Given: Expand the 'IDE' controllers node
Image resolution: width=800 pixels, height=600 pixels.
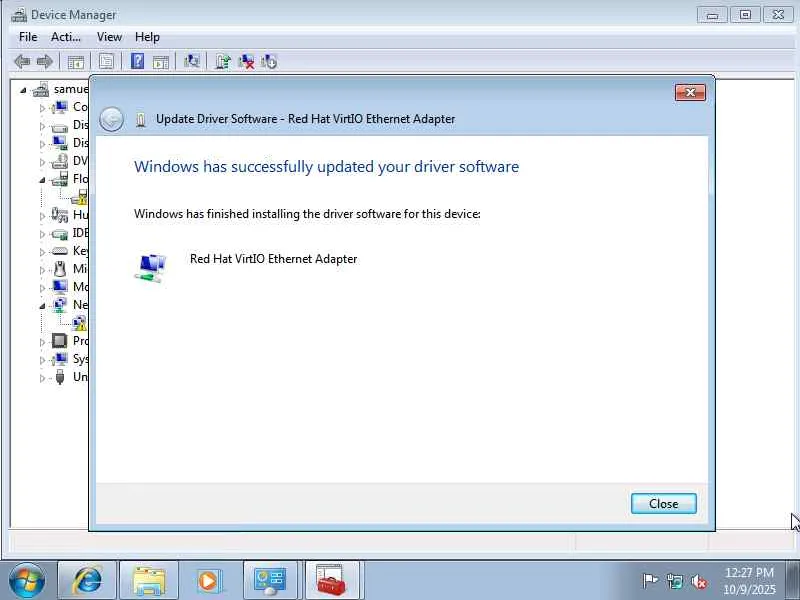Looking at the screenshot, I should pos(42,234).
